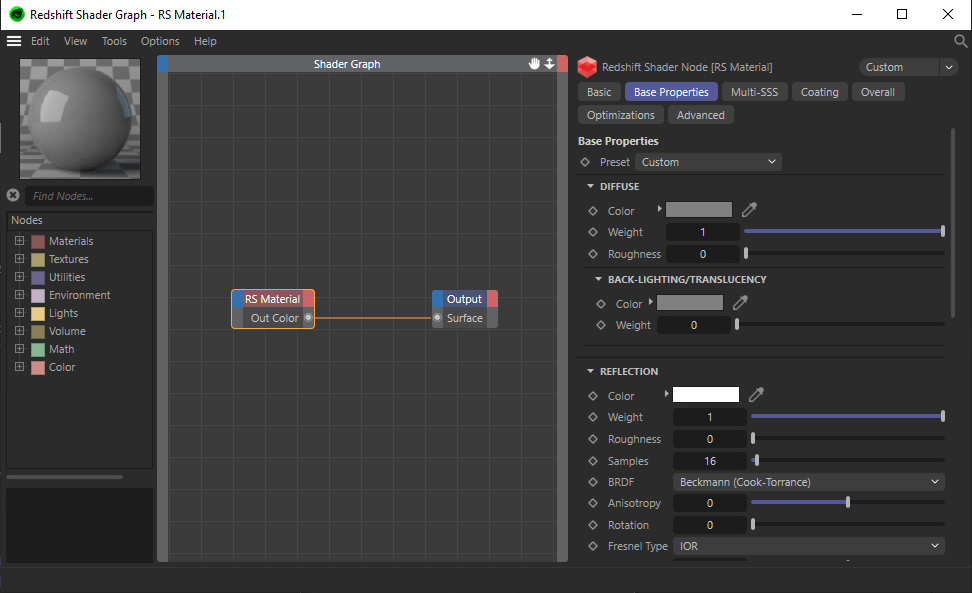972x593 pixels.
Task: Select the Base Properties tab
Action: pos(671,92)
